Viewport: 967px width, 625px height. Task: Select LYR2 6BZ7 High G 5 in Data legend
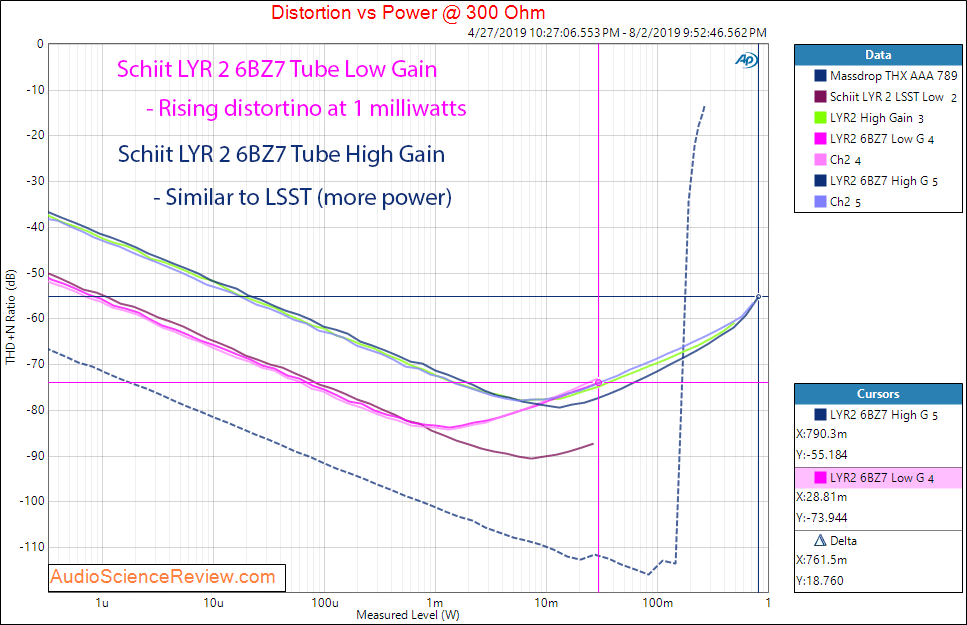884,181
